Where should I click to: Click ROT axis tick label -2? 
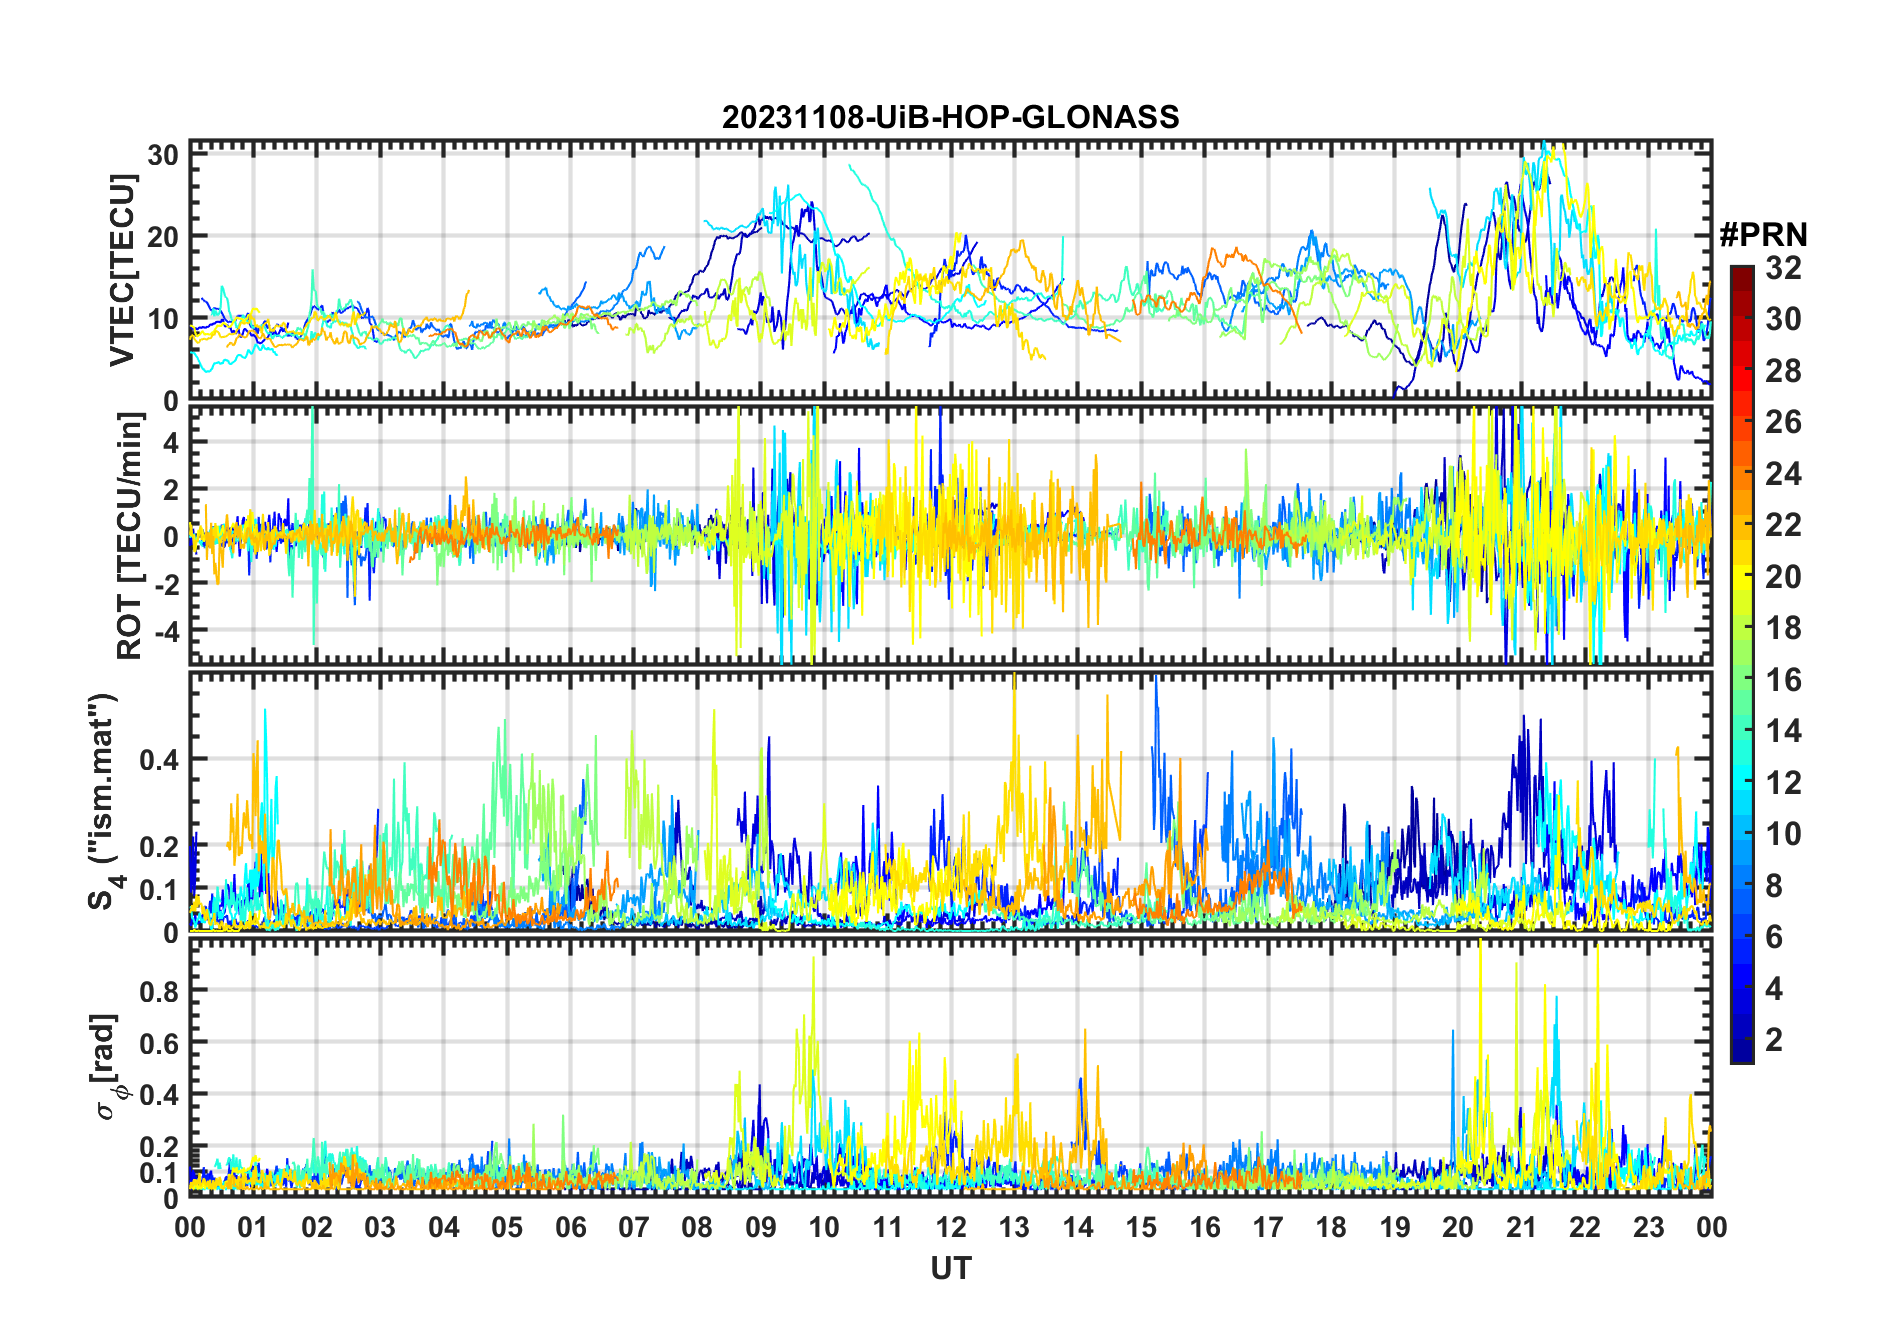(165, 584)
